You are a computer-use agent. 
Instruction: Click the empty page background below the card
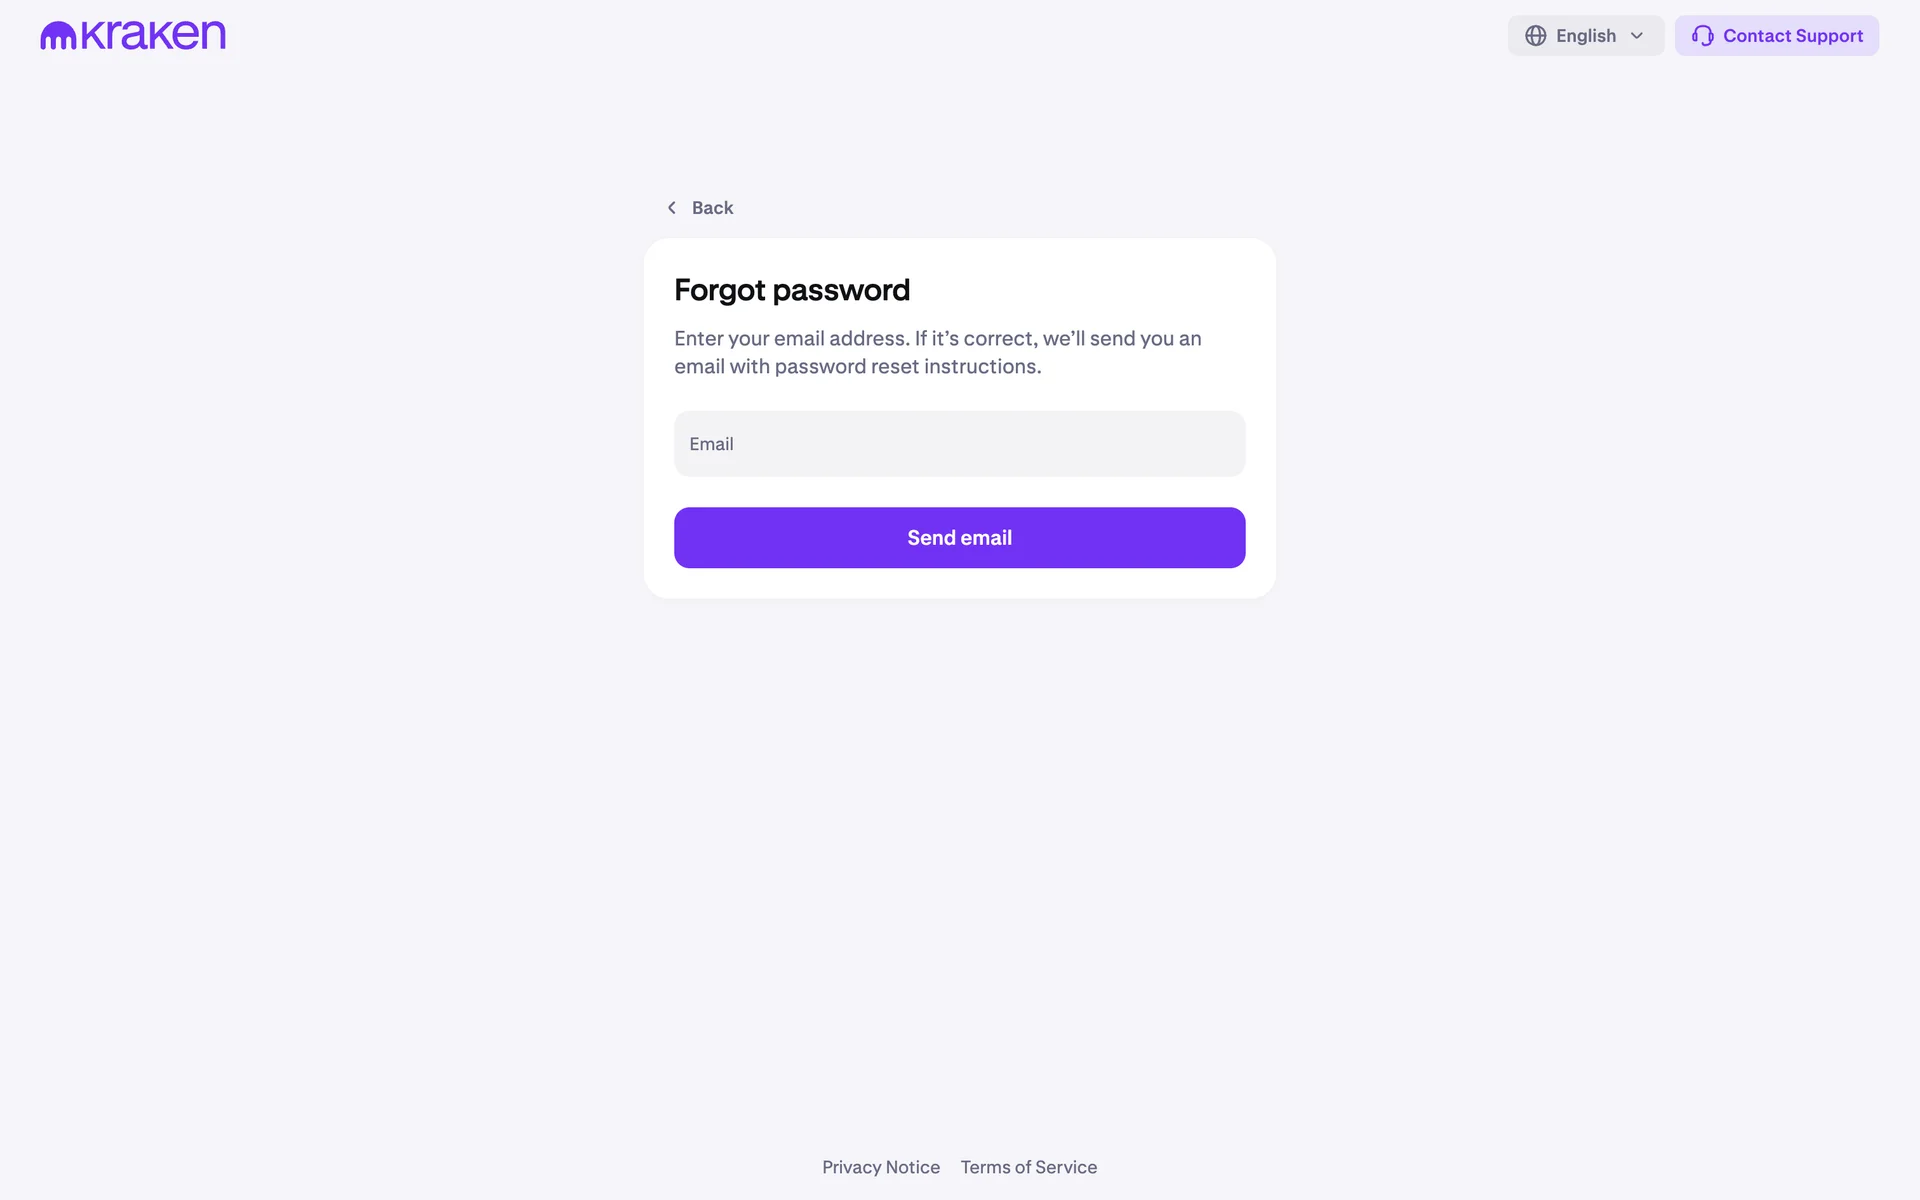coord(959,850)
